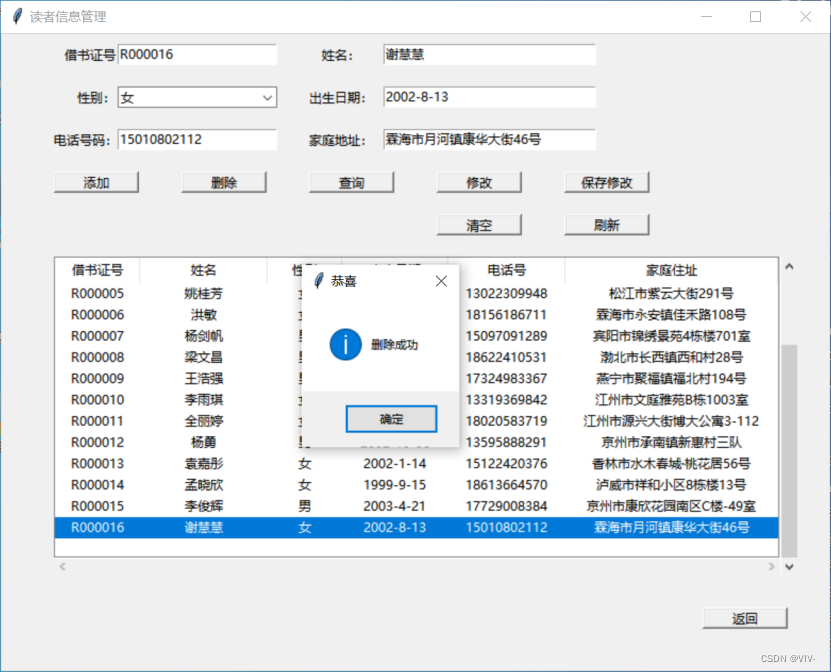Select row R000014
This screenshot has height=672, width=831.
pos(417,484)
